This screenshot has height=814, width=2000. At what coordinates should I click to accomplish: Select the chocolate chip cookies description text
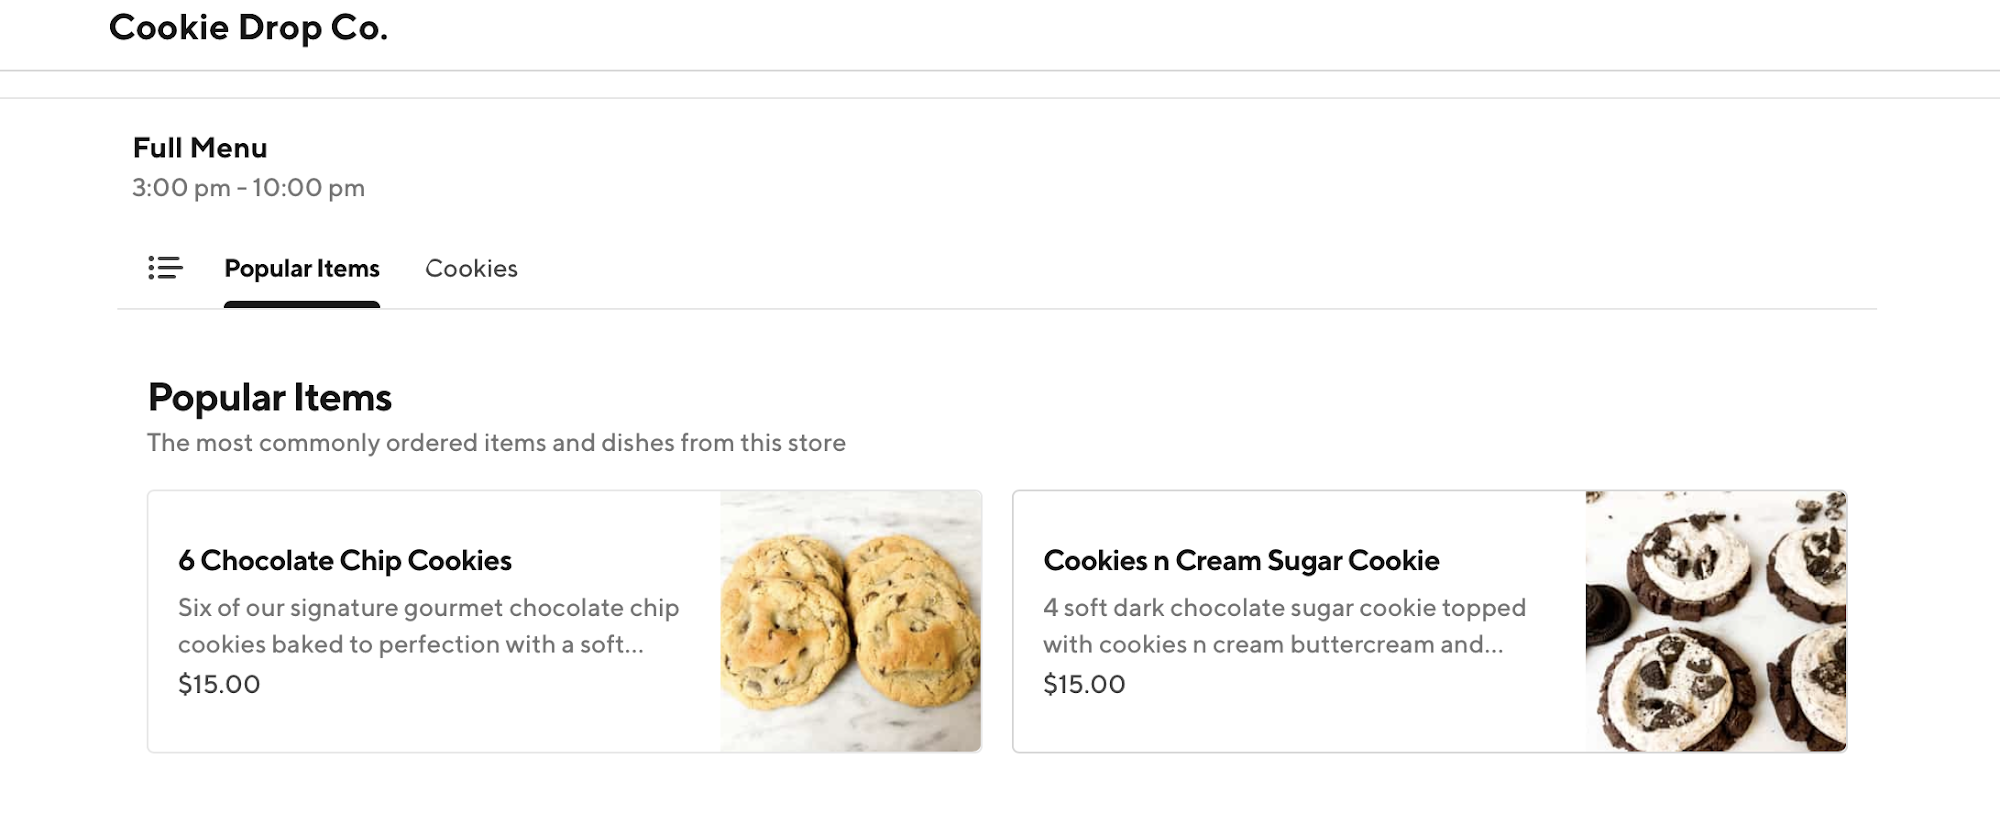pyautogui.click(x=428, y=625)
